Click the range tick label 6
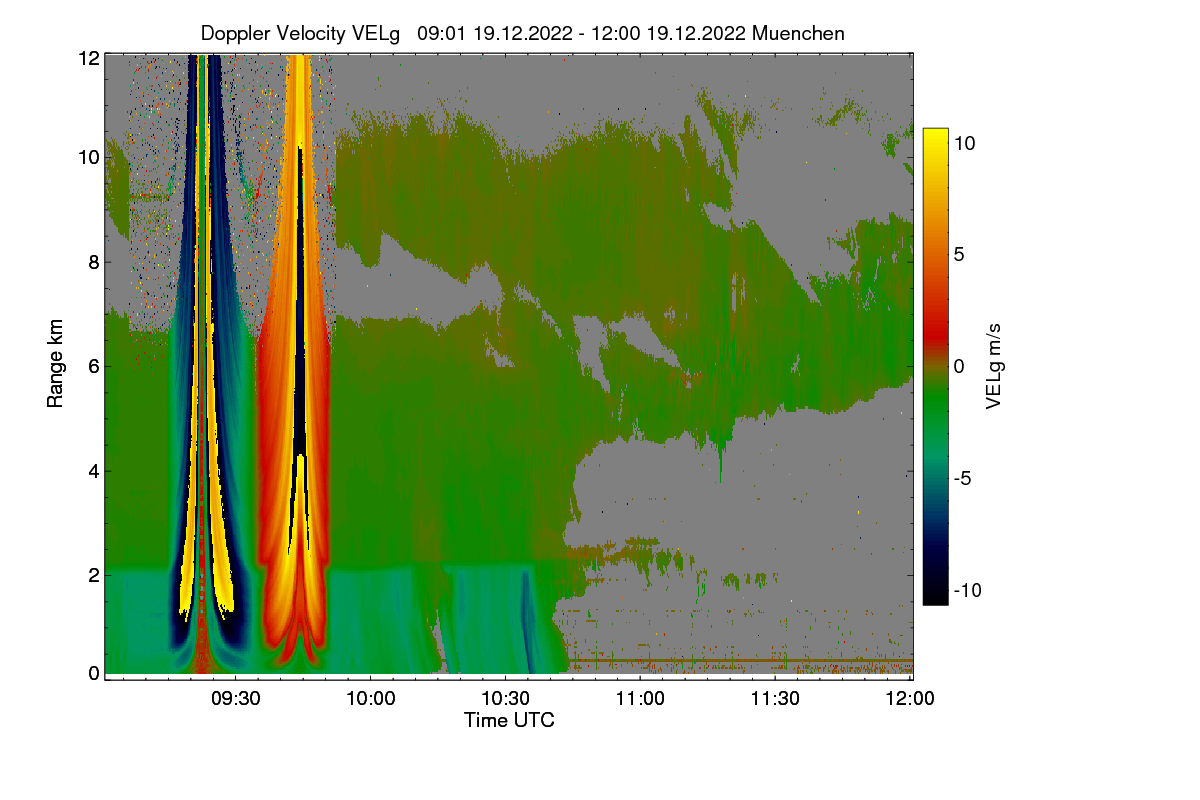1200x800 pixels. click(x=93, y=367)
